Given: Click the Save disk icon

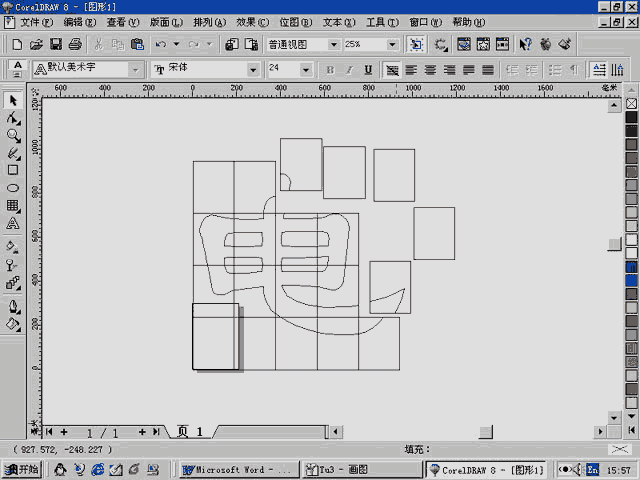Looking at the screenshot, I should pyautogui.click(x=56, y=44).
